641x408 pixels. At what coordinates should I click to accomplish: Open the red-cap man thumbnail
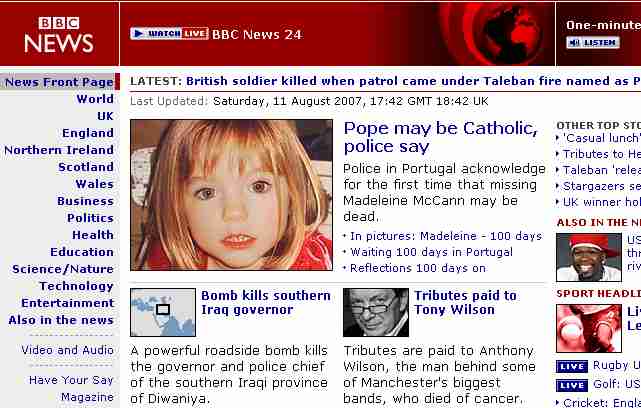[x=589, y=257]
